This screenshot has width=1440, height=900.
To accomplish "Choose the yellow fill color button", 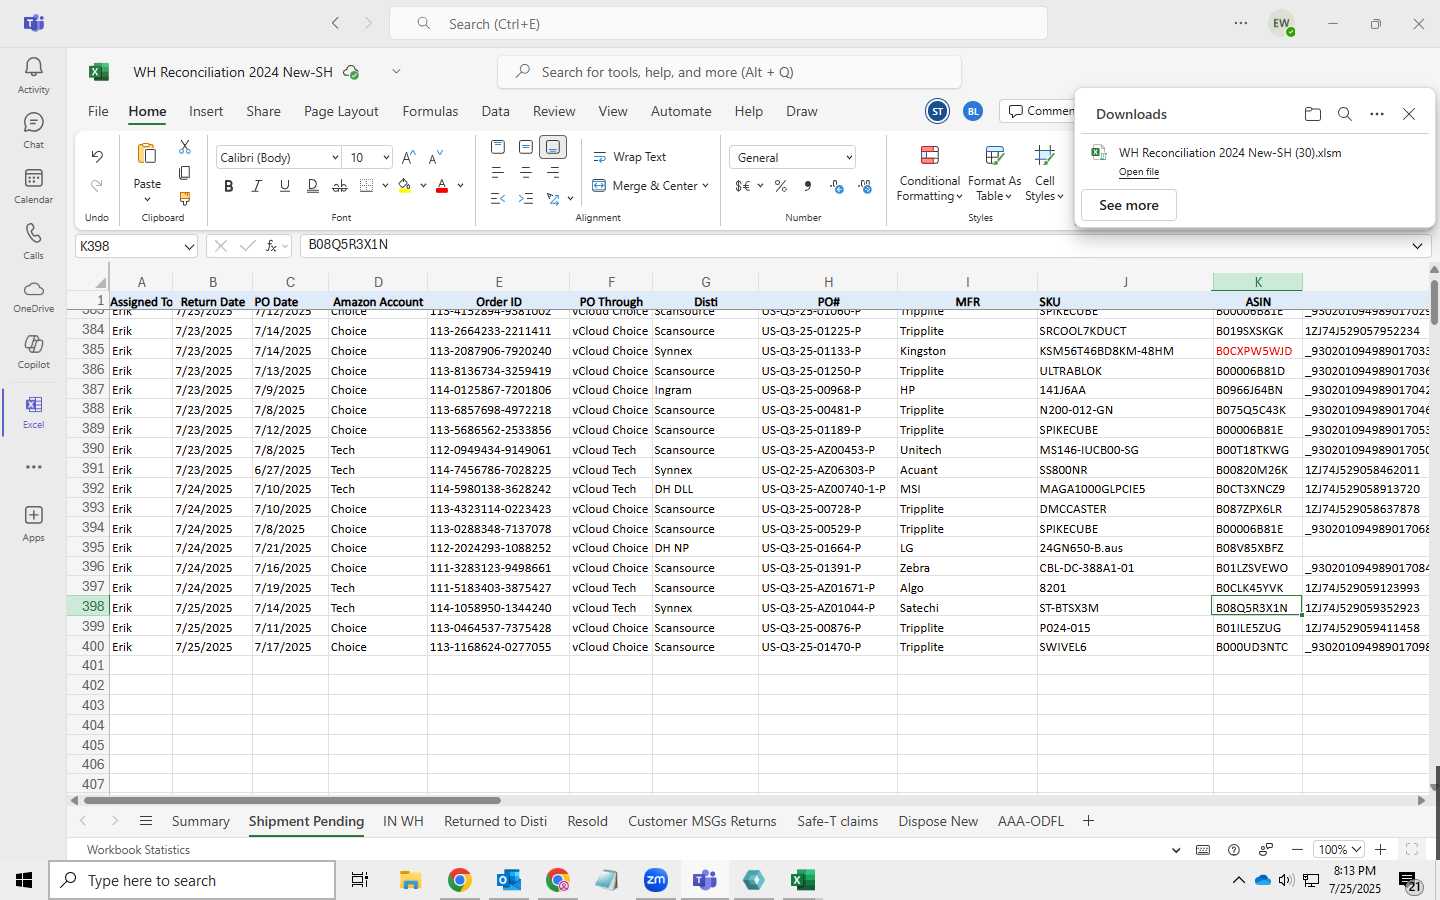I will tap(405, 186).
